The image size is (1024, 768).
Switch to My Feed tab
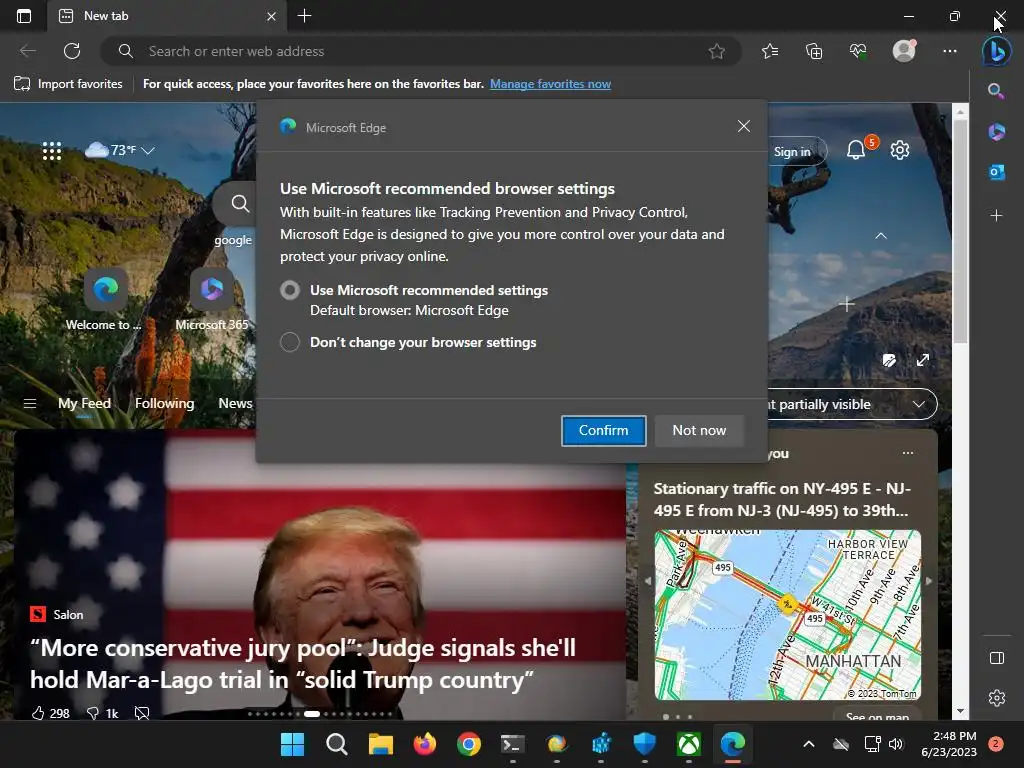tap(84, 404)
